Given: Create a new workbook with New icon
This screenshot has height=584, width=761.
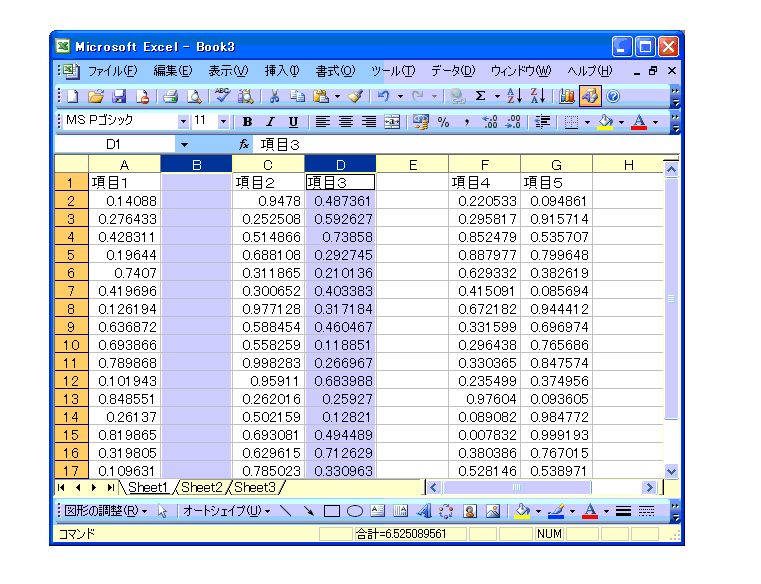Looking at the screenshot, I should (x=73, y=97).
